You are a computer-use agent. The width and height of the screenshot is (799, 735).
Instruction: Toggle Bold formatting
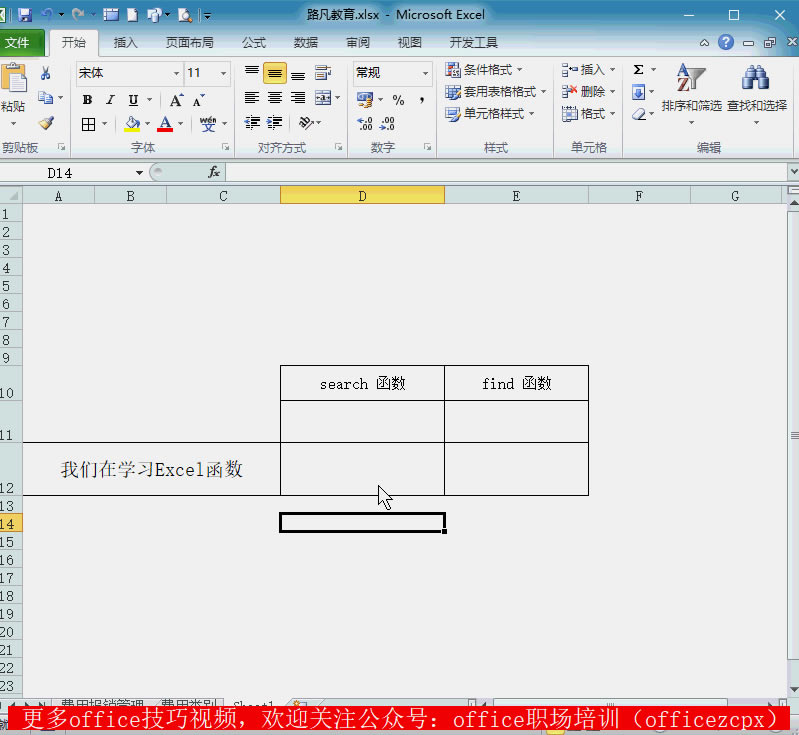[x=88, y=99]
